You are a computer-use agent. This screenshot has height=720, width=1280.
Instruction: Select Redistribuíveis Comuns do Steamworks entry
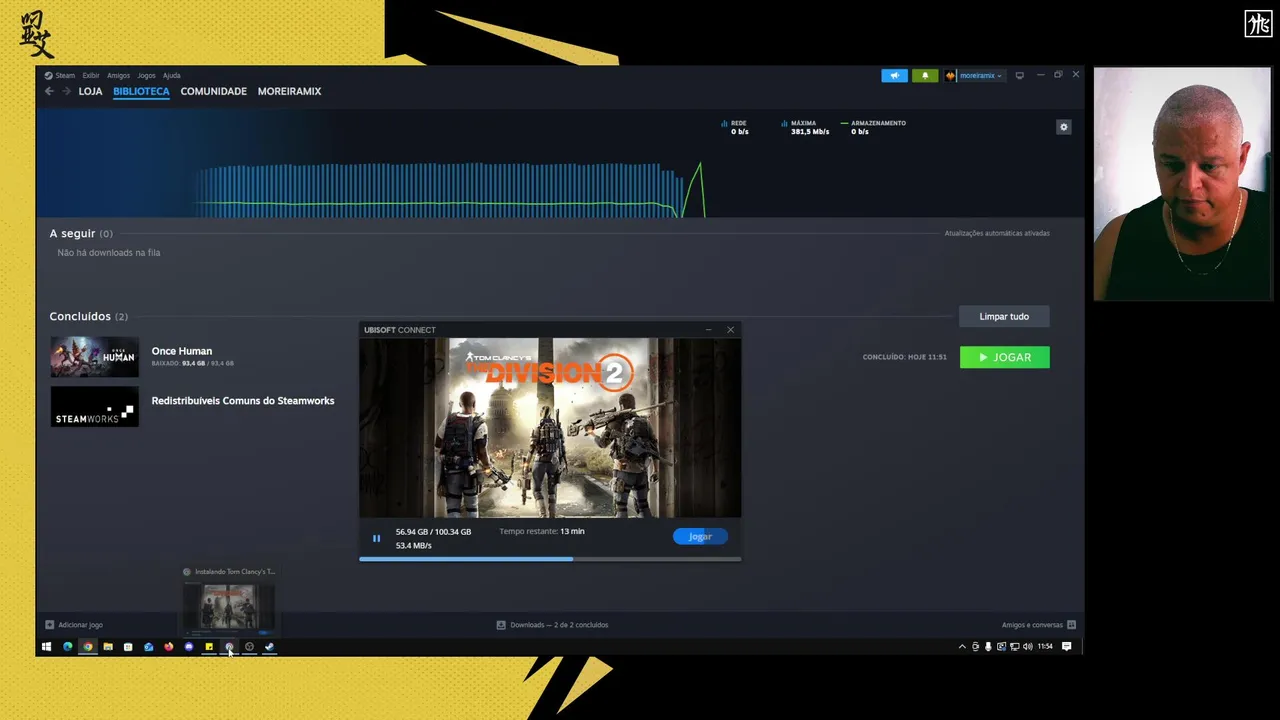pyautogui.click(x=243, y=401)
